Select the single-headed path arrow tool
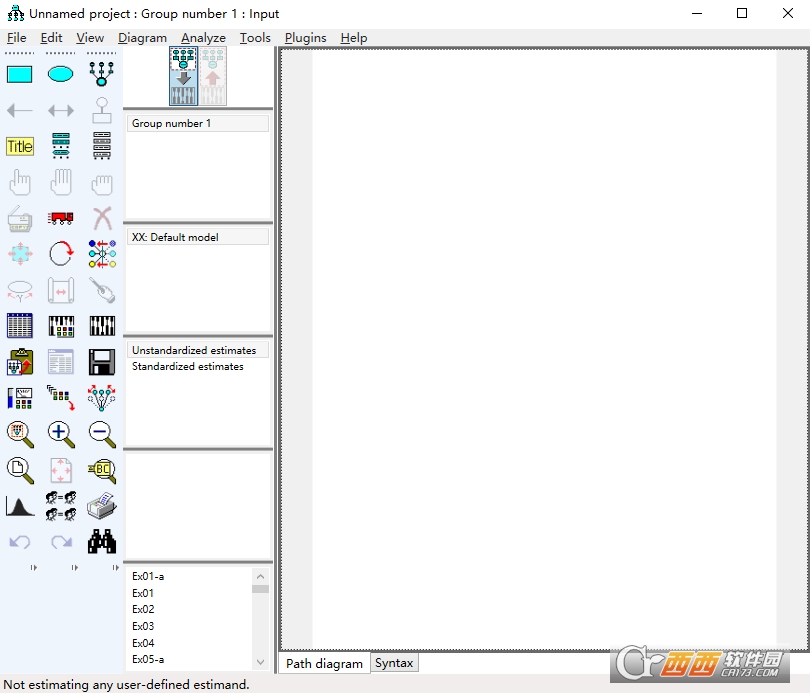 [20, 111]
